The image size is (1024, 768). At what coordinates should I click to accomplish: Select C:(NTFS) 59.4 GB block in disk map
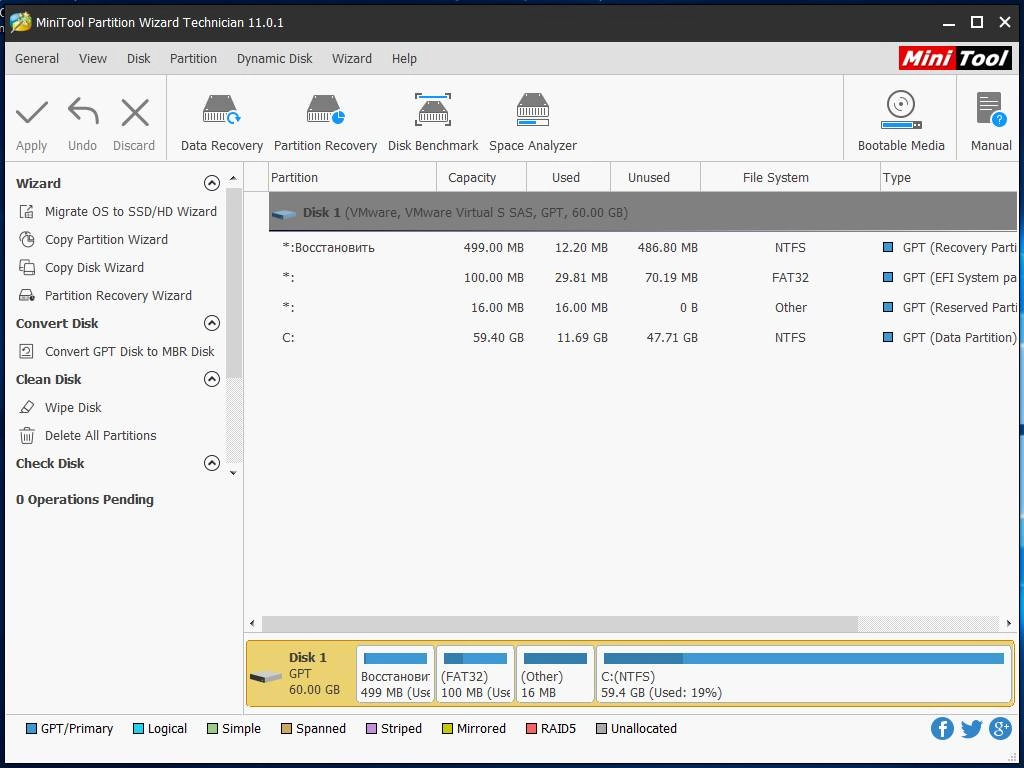pos(804,674)
